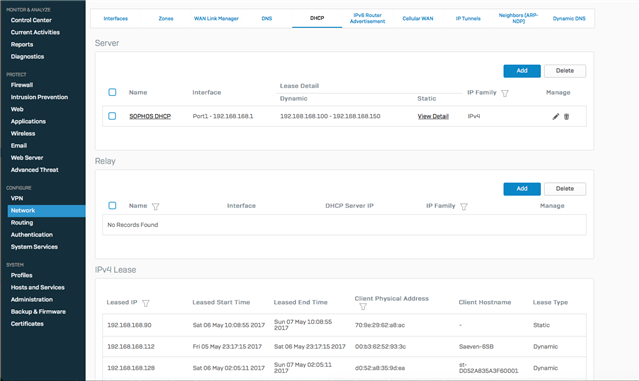Delete SOPHOS DHCP using trash icon
The width and height of the screenshot is (639, 381).
pos(566,117)
